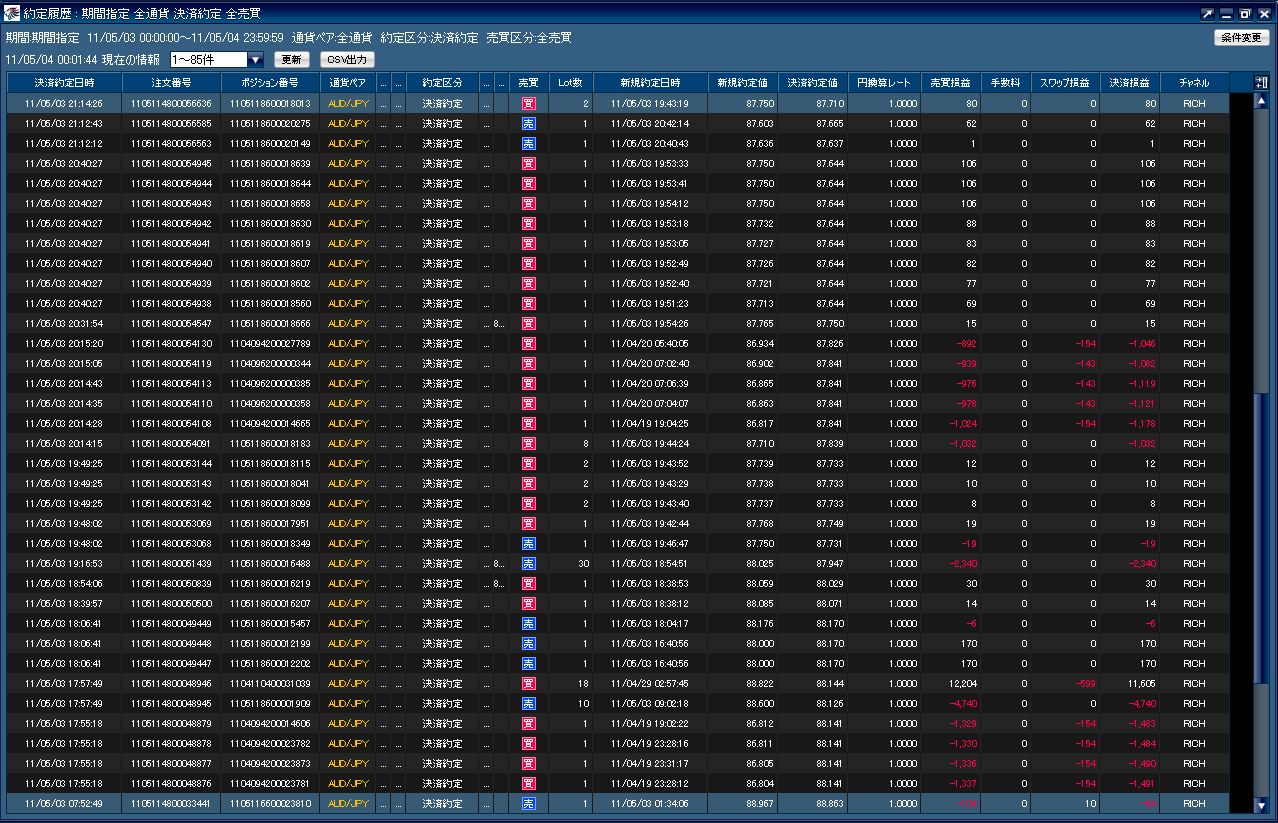Sort by the 新規約定日時 column header
1278x823 pixels.
tap(650, 83)
